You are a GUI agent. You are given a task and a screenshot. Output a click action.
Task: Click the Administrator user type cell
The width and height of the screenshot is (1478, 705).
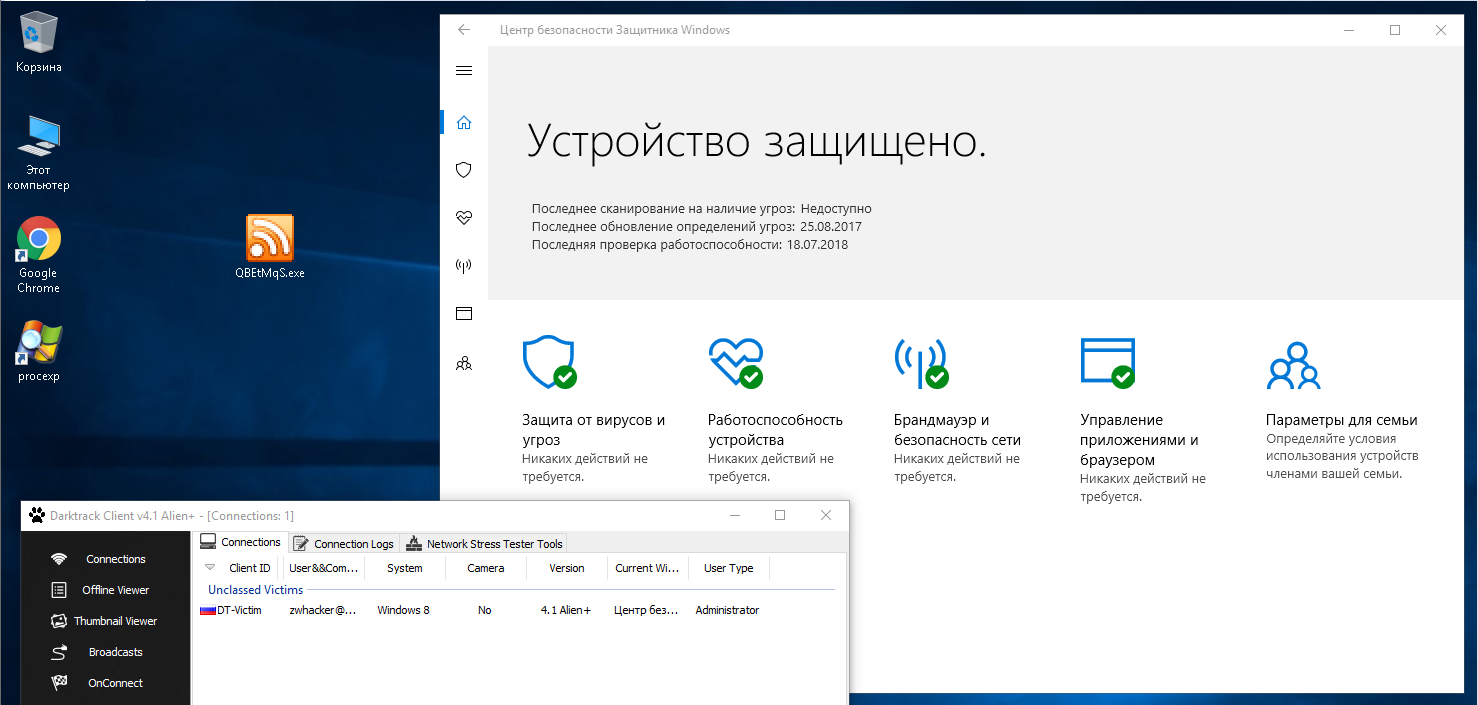(x=727, y=610)
